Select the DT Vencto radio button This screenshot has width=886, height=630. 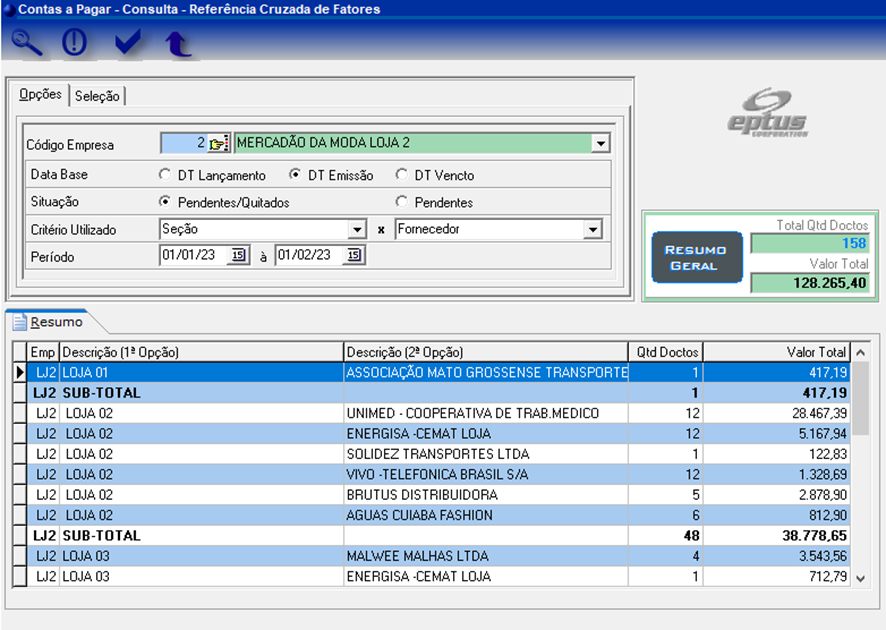pyautogui.click(x=402, y=175)
